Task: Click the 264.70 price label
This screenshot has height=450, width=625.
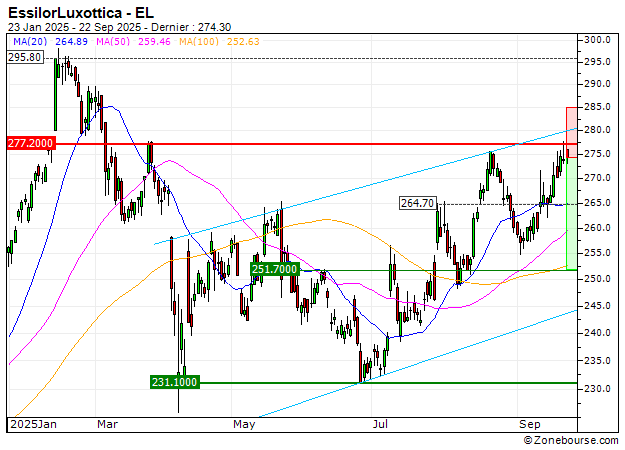Action: coord(417,204)
